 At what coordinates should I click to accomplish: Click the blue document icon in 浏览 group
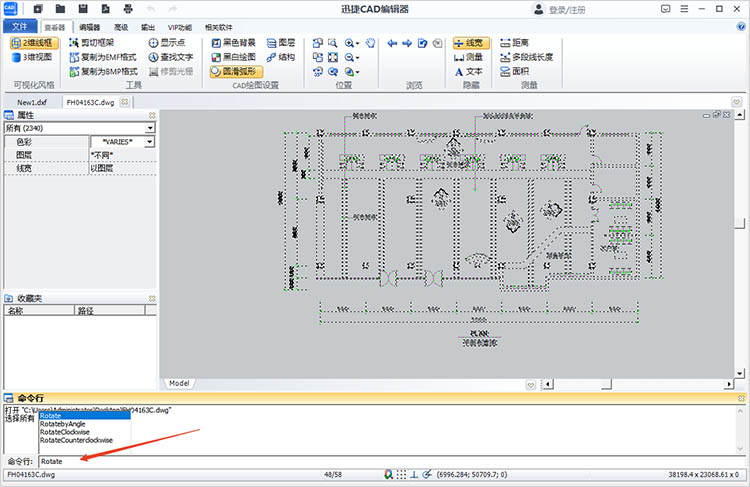point(422,43)
